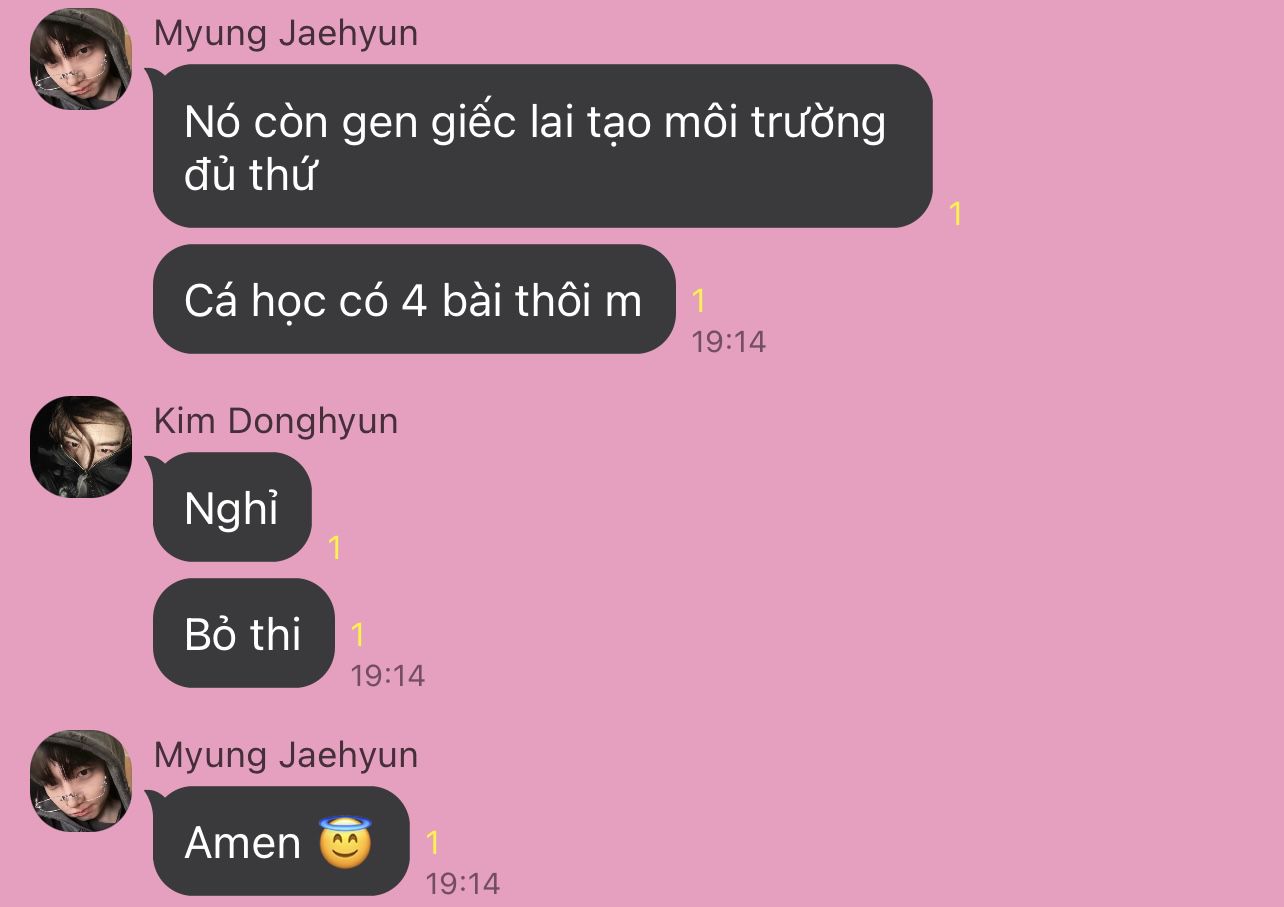1284x907 pixels.
Task: Click the 19:14 timestamp beside the Amen message
Action: tap(463, 884)
